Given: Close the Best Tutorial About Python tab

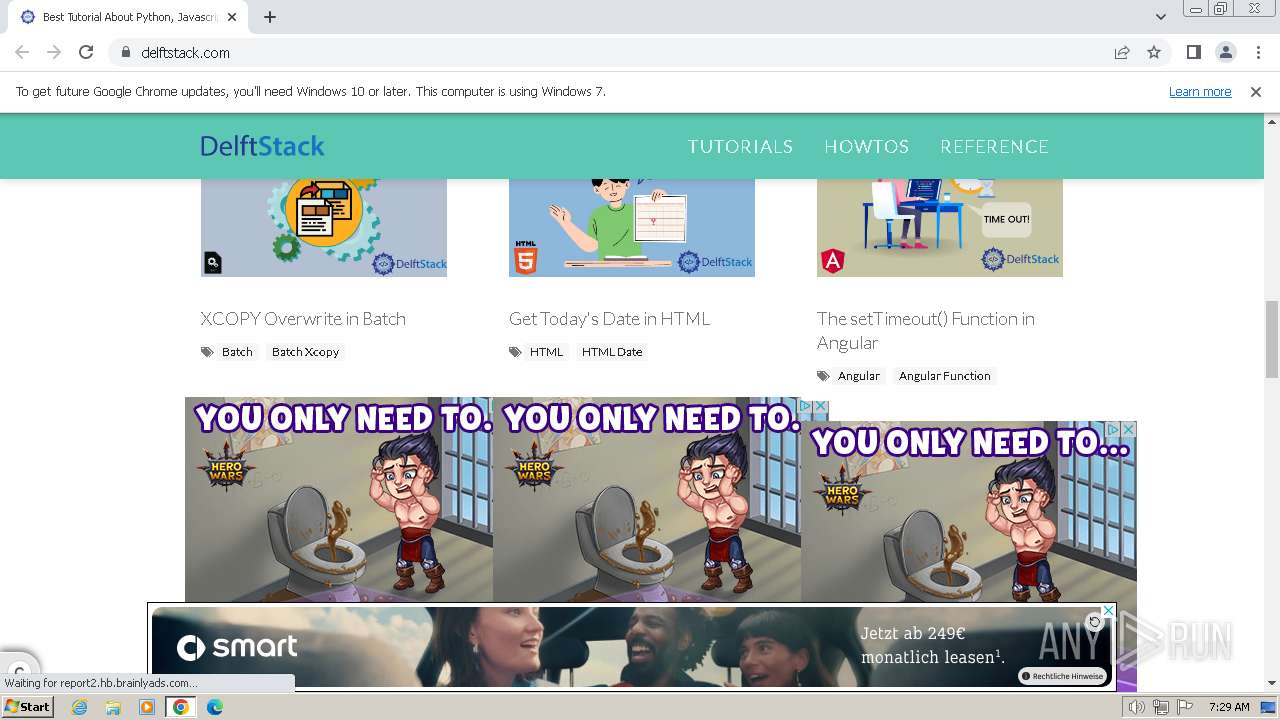Looking at the screenshot, I should click(x=232, y=17).
